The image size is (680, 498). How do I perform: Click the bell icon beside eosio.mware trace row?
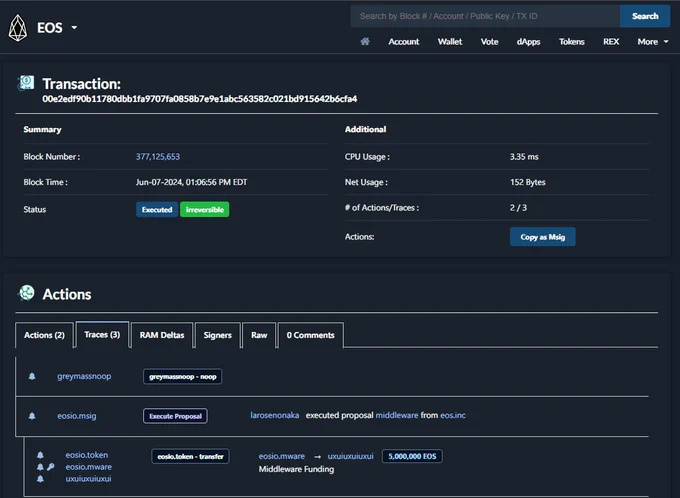[x=40, y=467]
